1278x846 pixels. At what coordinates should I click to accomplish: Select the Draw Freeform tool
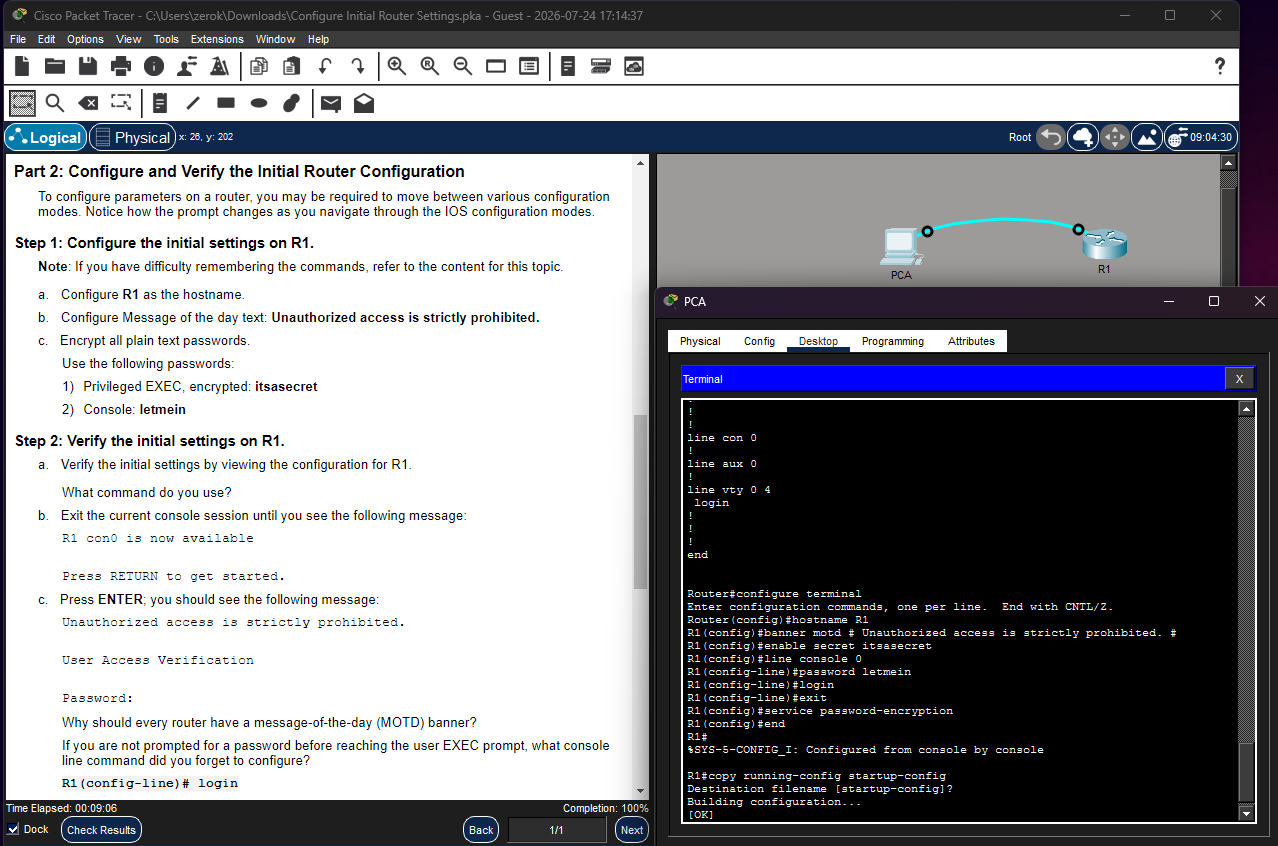tap(292, 103)
